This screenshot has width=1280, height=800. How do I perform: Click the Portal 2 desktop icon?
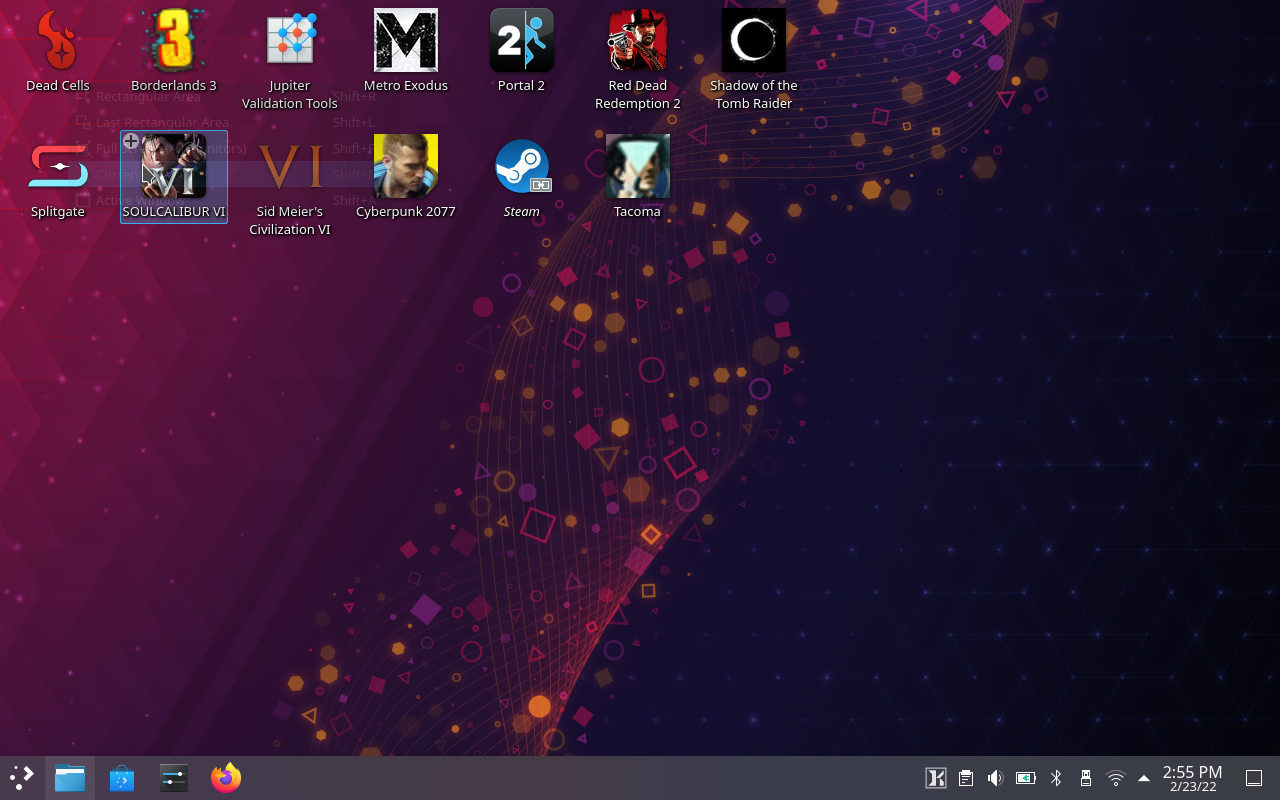[x=522, y=42]
